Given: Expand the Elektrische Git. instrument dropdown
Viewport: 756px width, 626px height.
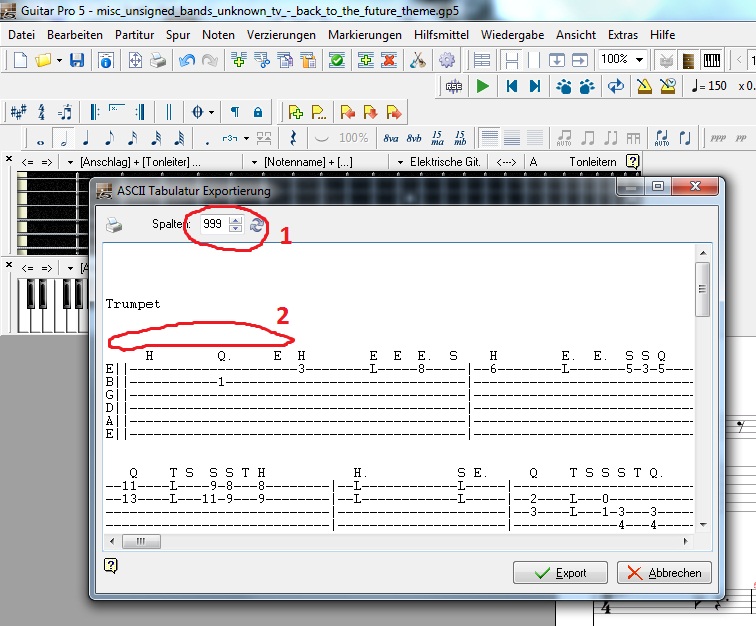Looking at the screenshot, I should point(400,162).
